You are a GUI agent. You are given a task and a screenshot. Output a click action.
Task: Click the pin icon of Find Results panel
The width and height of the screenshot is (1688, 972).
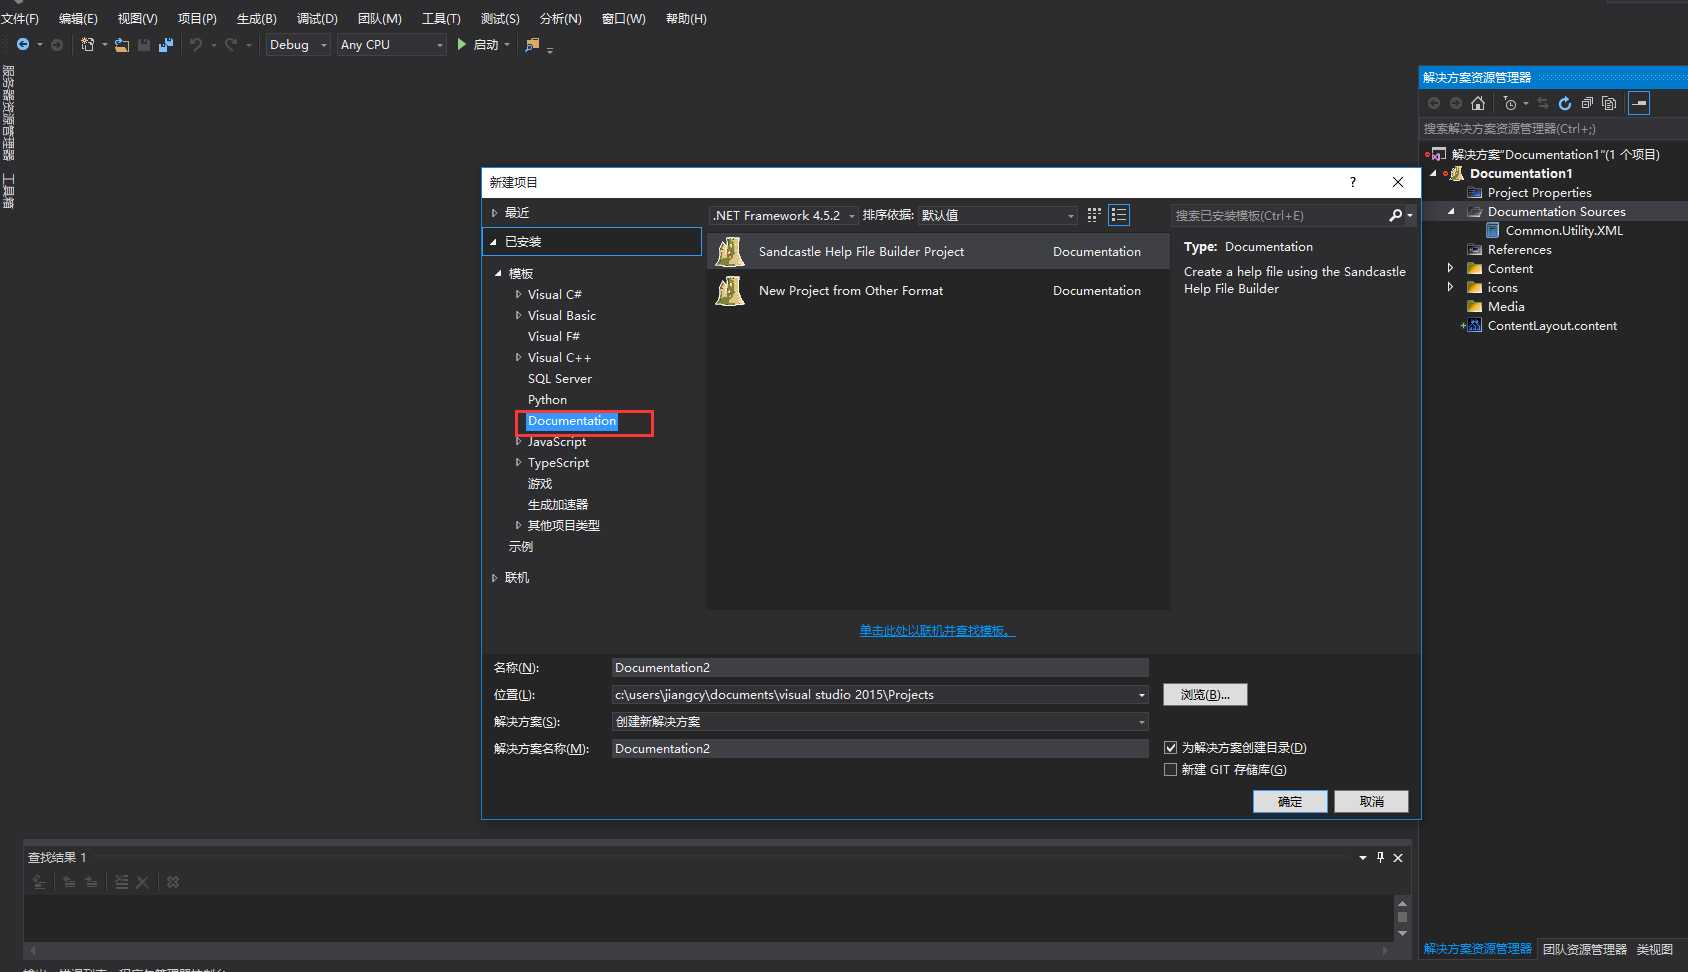(1380, 857)
